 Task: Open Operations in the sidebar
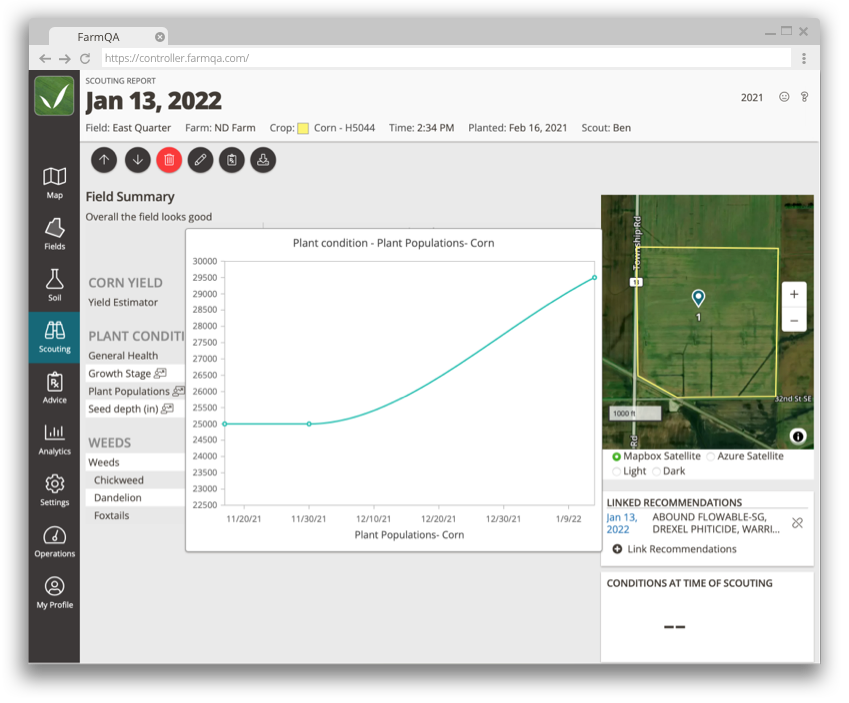54,542
